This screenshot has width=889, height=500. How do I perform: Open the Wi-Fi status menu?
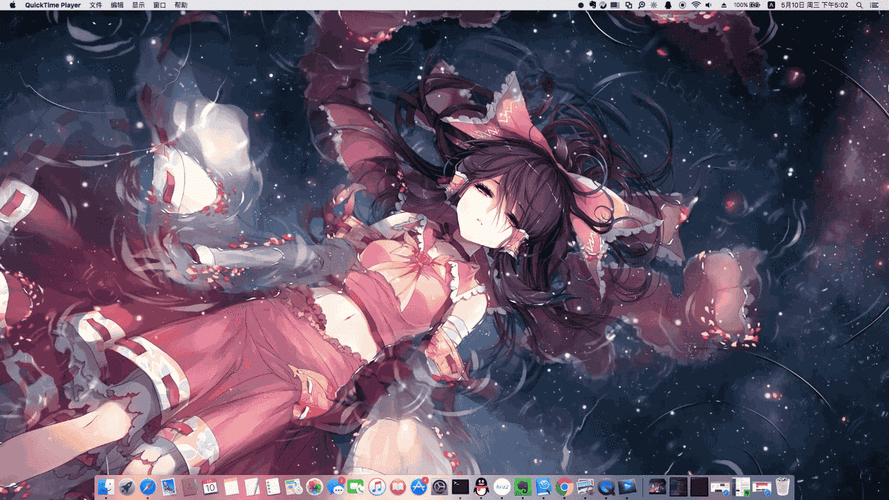pos(696,5)
